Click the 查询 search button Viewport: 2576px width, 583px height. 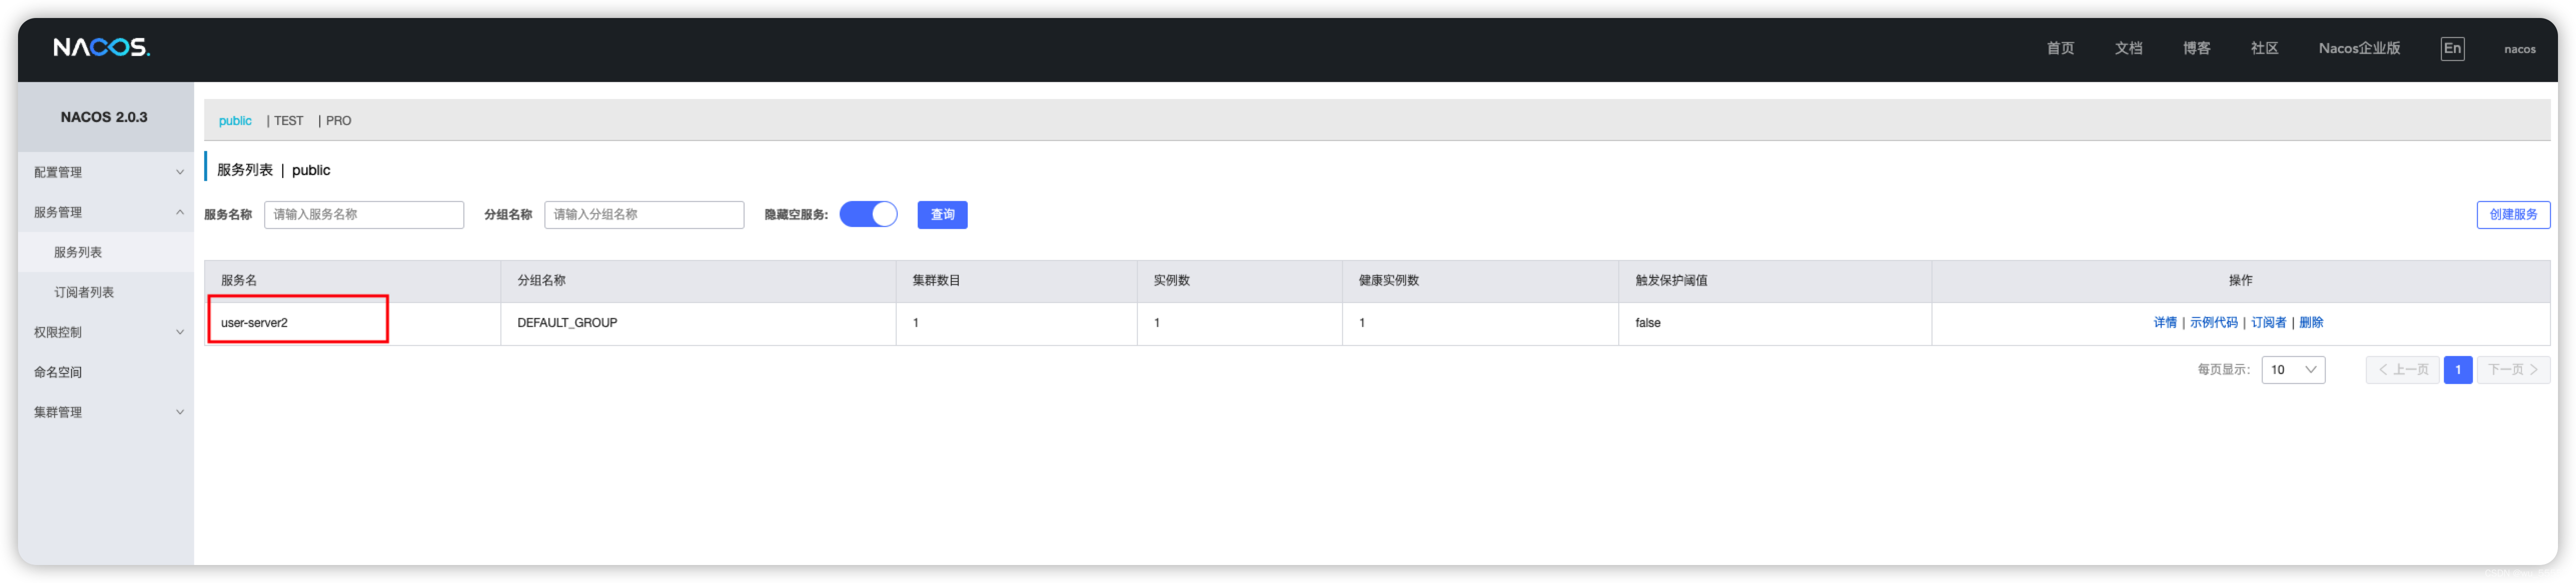point(942,215)
